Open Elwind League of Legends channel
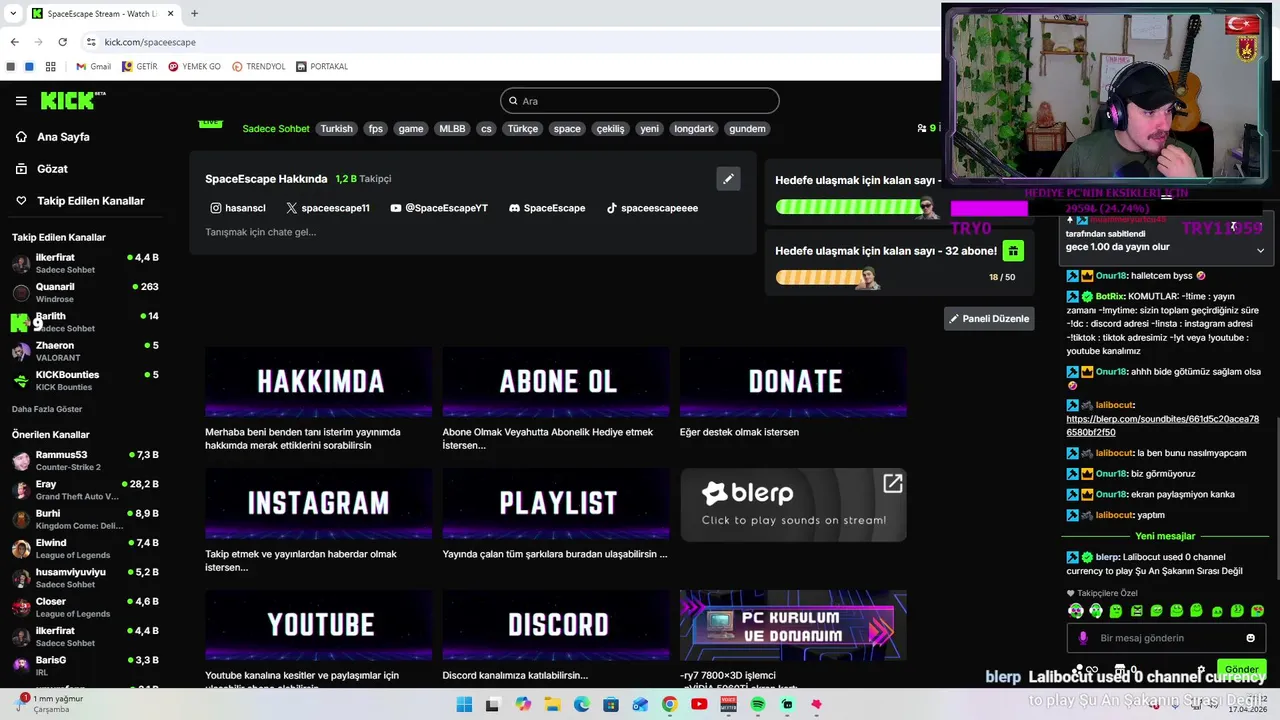 coord(85,548)
